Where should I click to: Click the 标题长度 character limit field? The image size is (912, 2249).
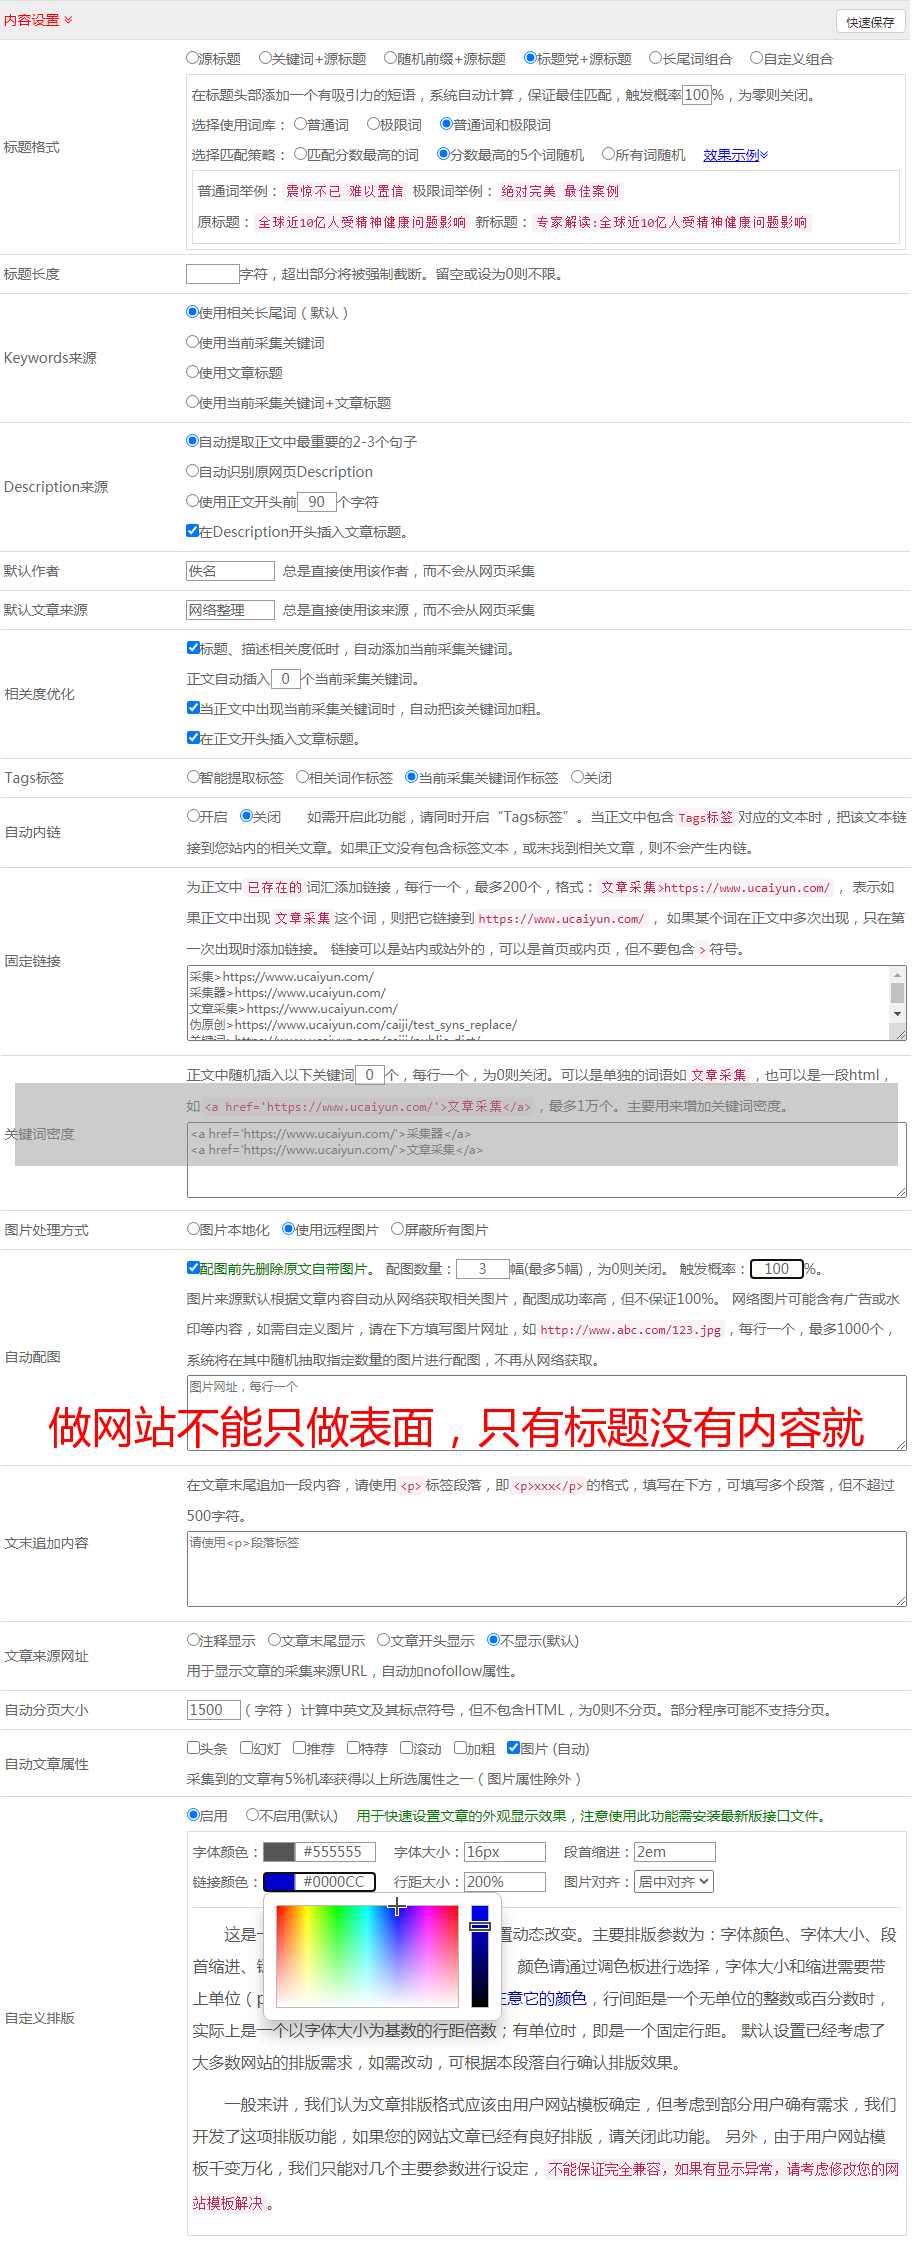click(x=212, y=274)
